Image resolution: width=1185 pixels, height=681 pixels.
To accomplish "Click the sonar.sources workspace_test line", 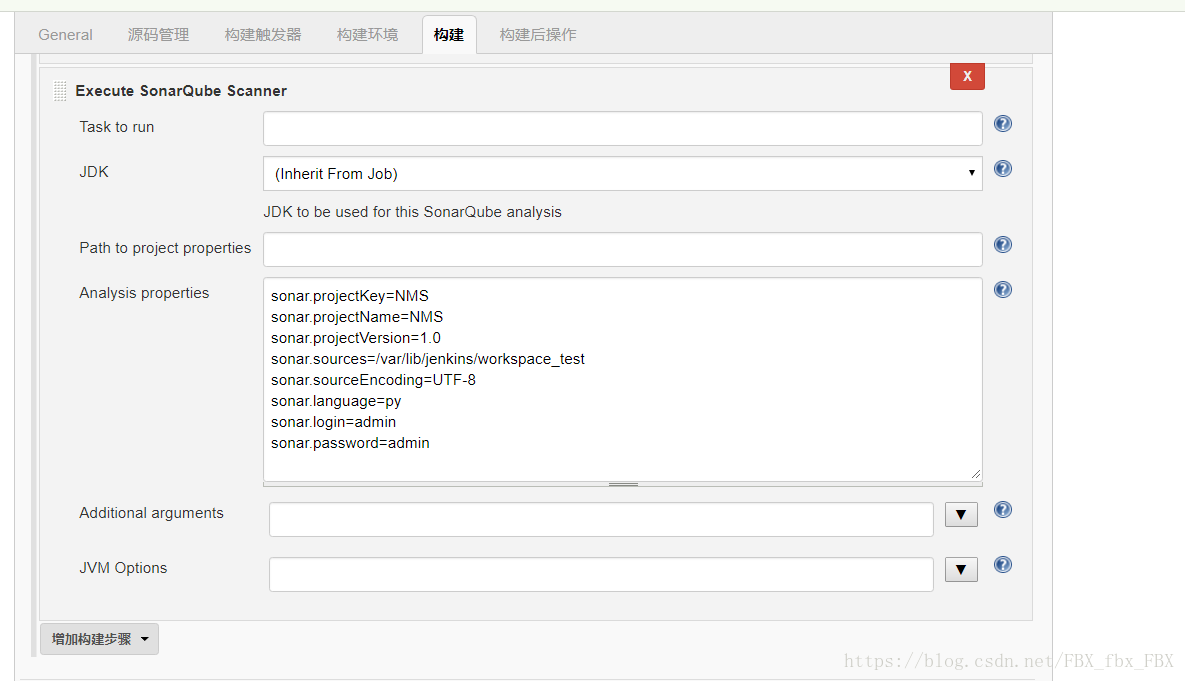I will pyautogui.click(x=428, y=359).
